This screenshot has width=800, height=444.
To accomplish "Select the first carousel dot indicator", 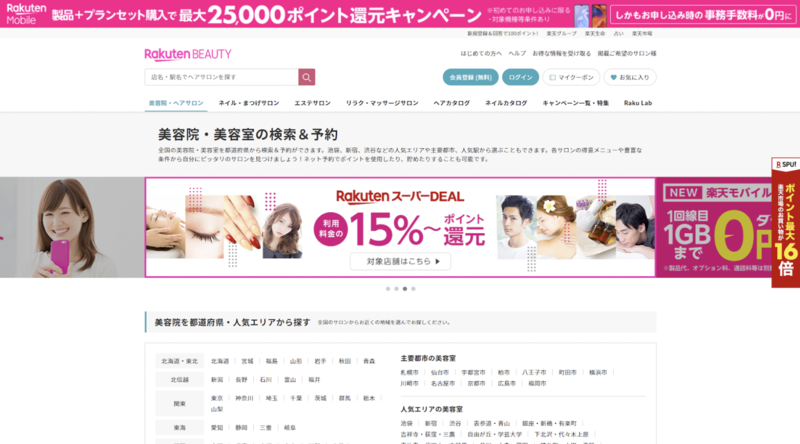I will tap(388, 289).
